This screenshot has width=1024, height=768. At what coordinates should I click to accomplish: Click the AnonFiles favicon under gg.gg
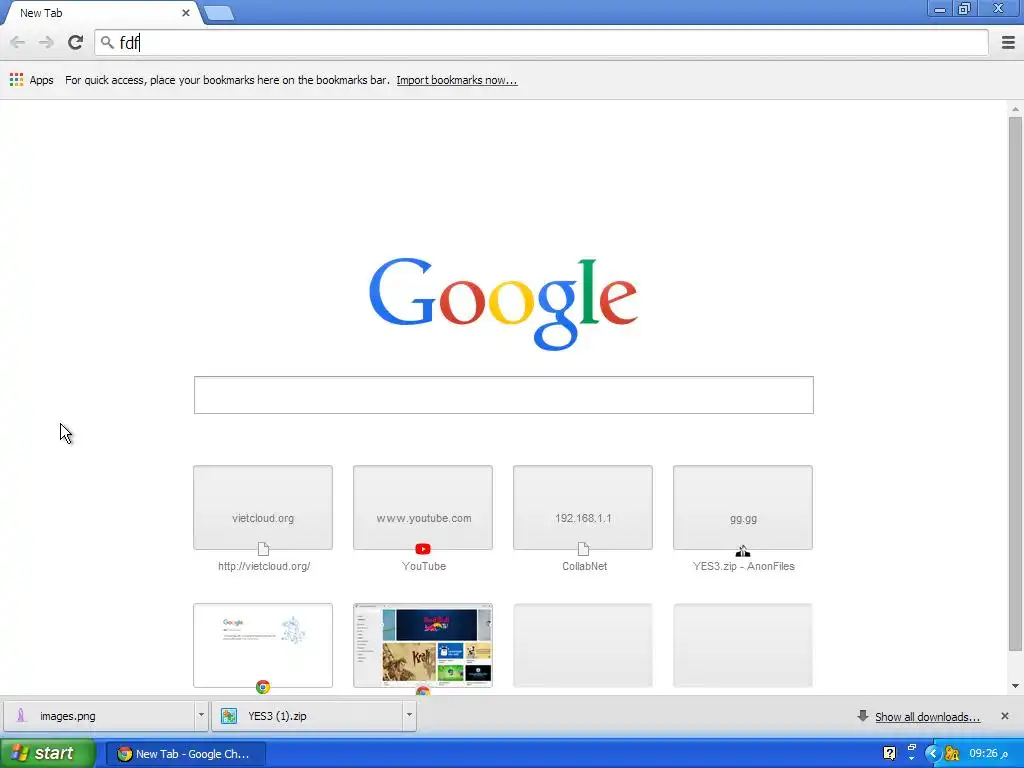click(743, 551)
